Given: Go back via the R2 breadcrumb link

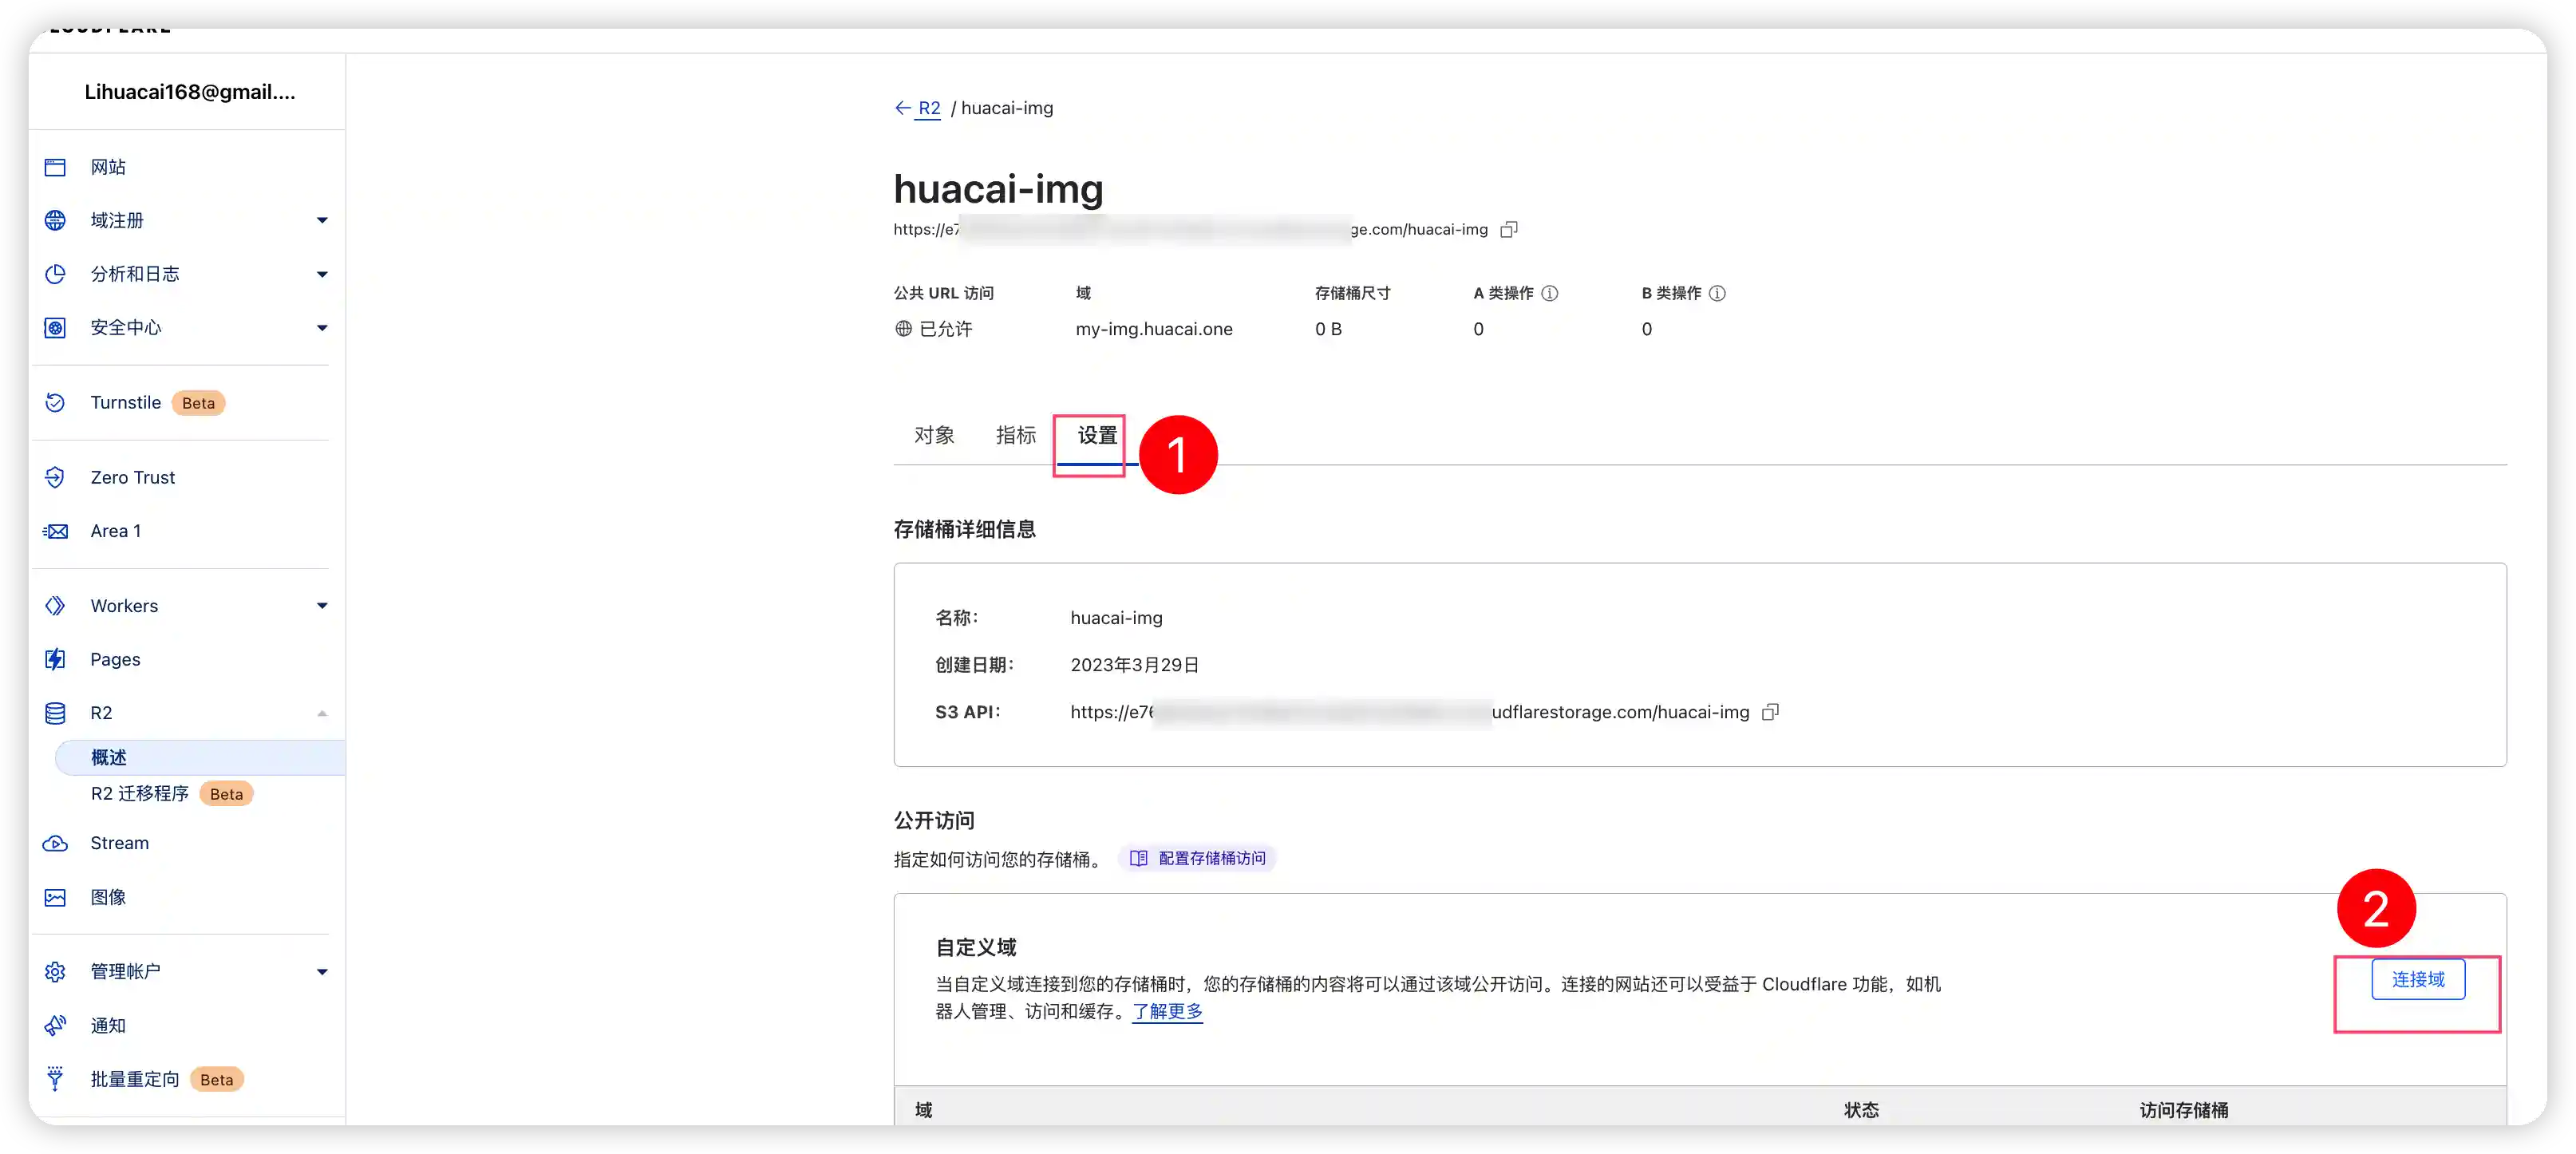Looking at the screenshot, I should coord(928,108).
